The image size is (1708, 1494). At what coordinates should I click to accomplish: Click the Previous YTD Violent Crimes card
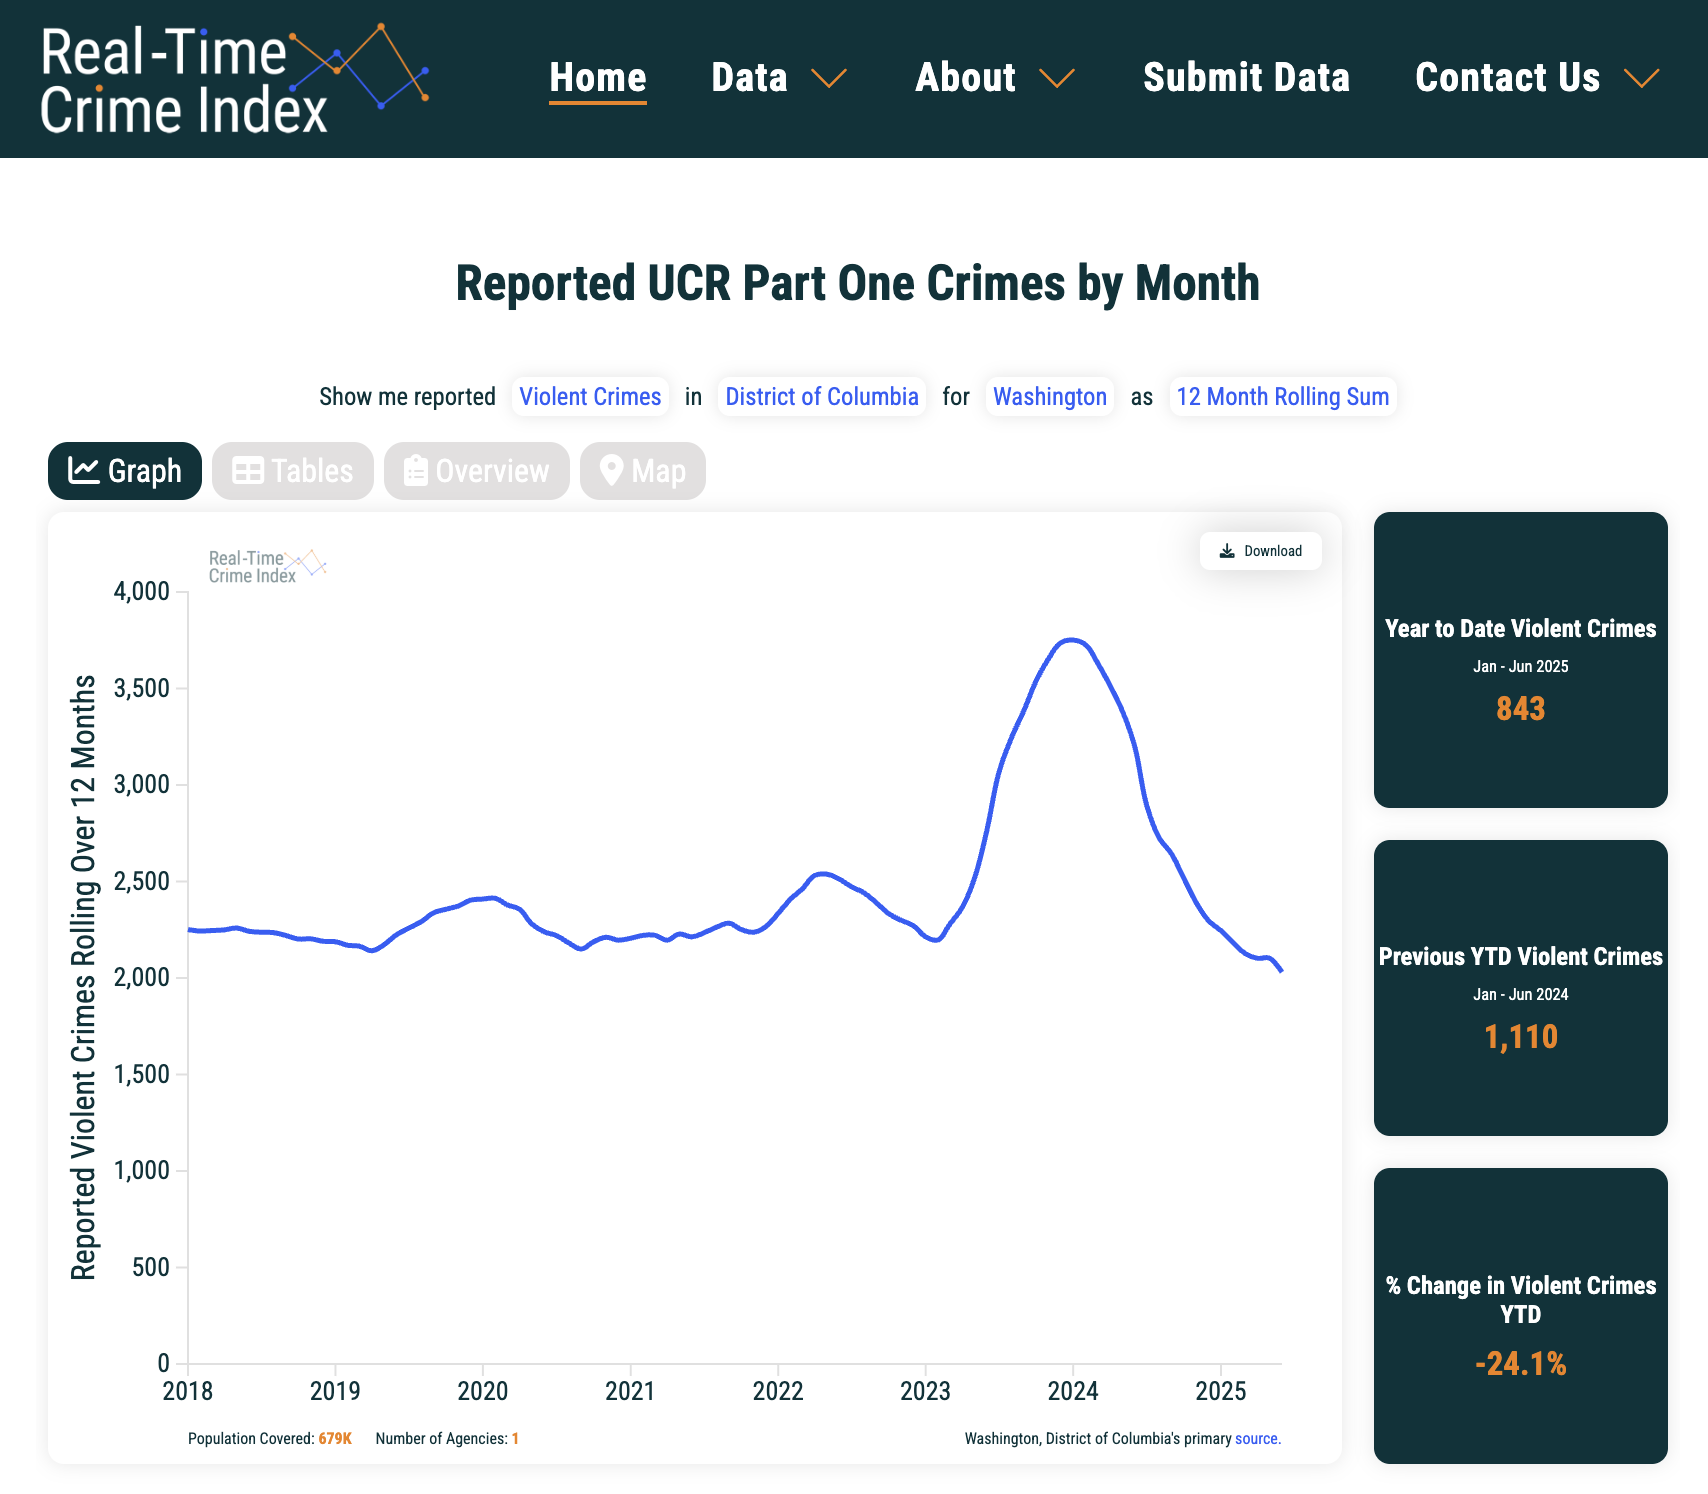coord(1521,988)
